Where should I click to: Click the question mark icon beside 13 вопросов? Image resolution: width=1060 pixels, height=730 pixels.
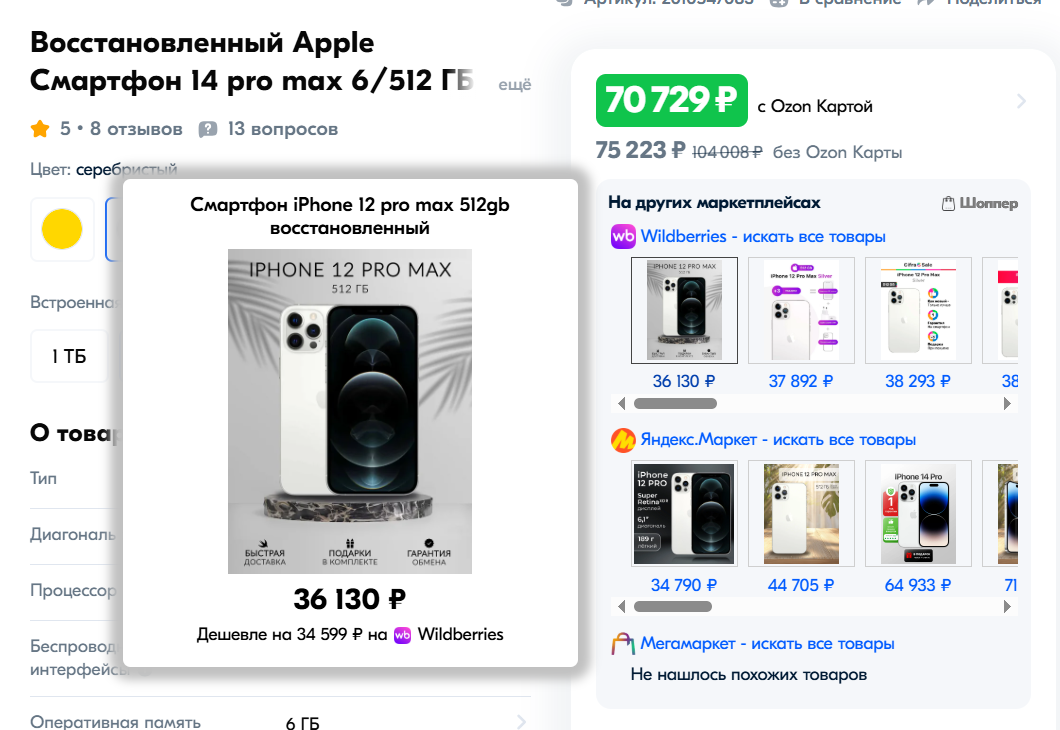pyautogui.click(x=208, y=129)
